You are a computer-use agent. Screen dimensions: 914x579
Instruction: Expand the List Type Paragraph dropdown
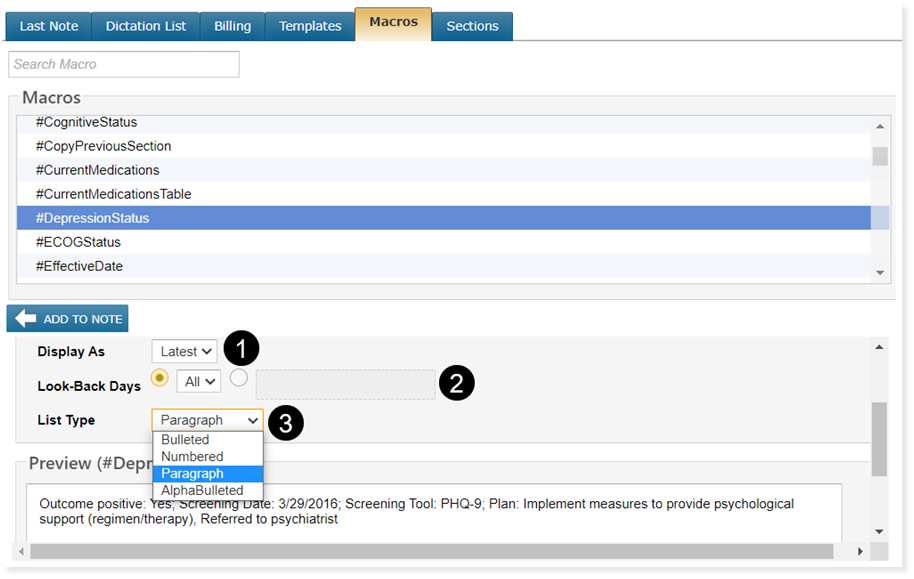(x=208, y=420)
